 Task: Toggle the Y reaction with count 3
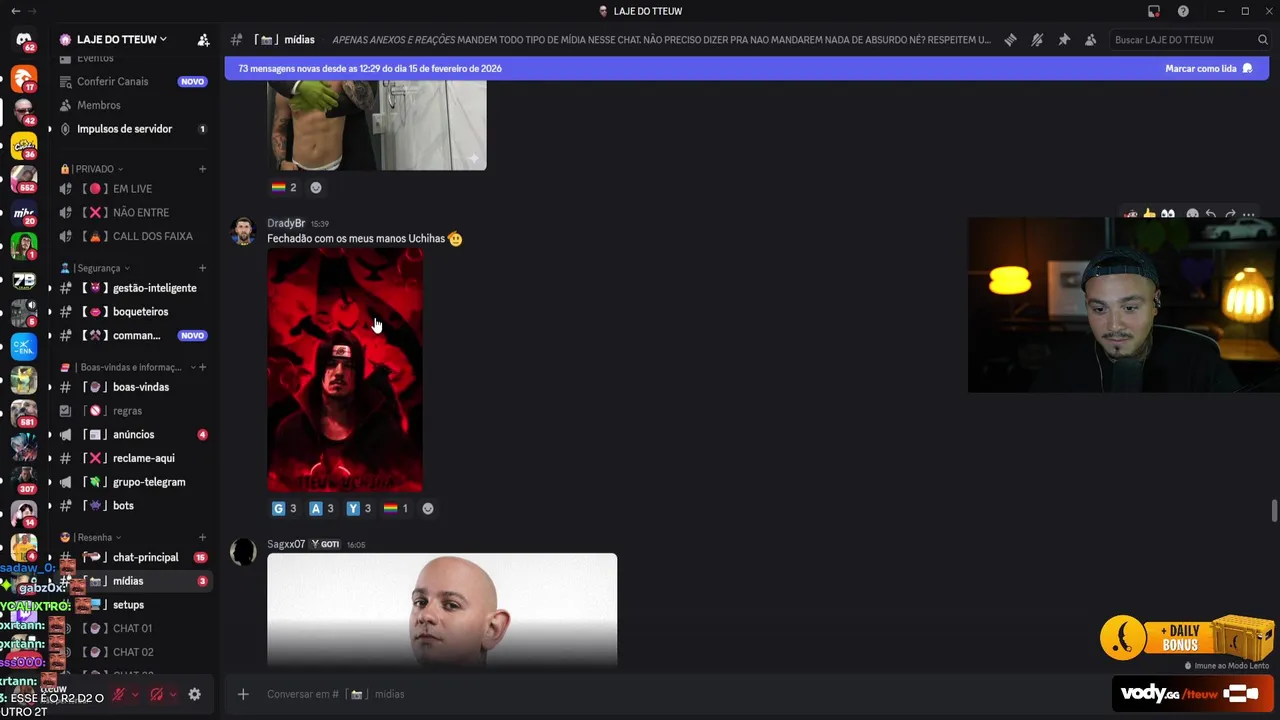pyautogui.click(x=359, y=508)
